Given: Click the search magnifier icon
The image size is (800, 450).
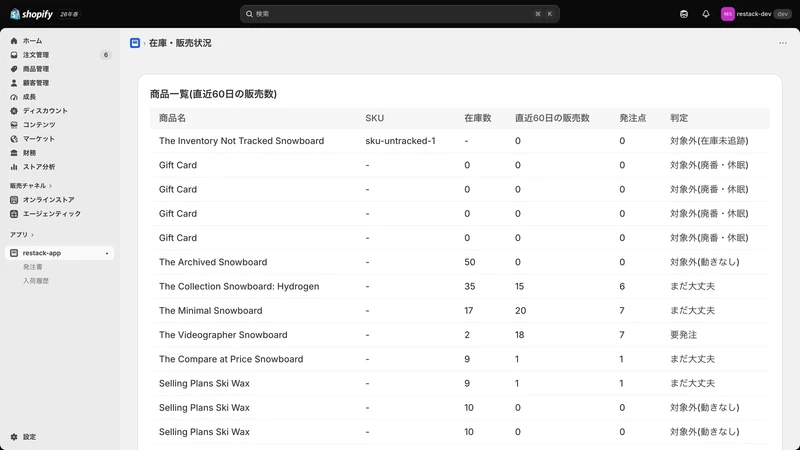Looking at the screenshot, I should pos(249,14).
